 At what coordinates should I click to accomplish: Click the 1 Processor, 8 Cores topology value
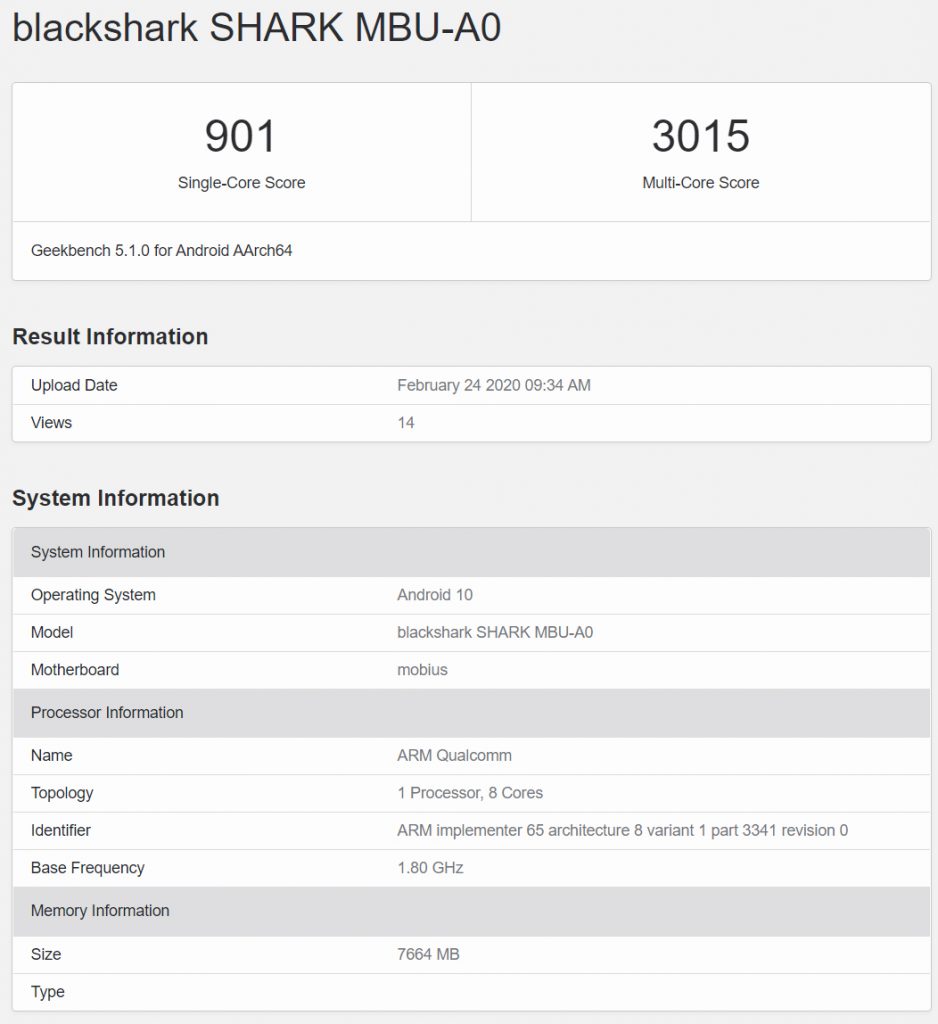(470, 793)
